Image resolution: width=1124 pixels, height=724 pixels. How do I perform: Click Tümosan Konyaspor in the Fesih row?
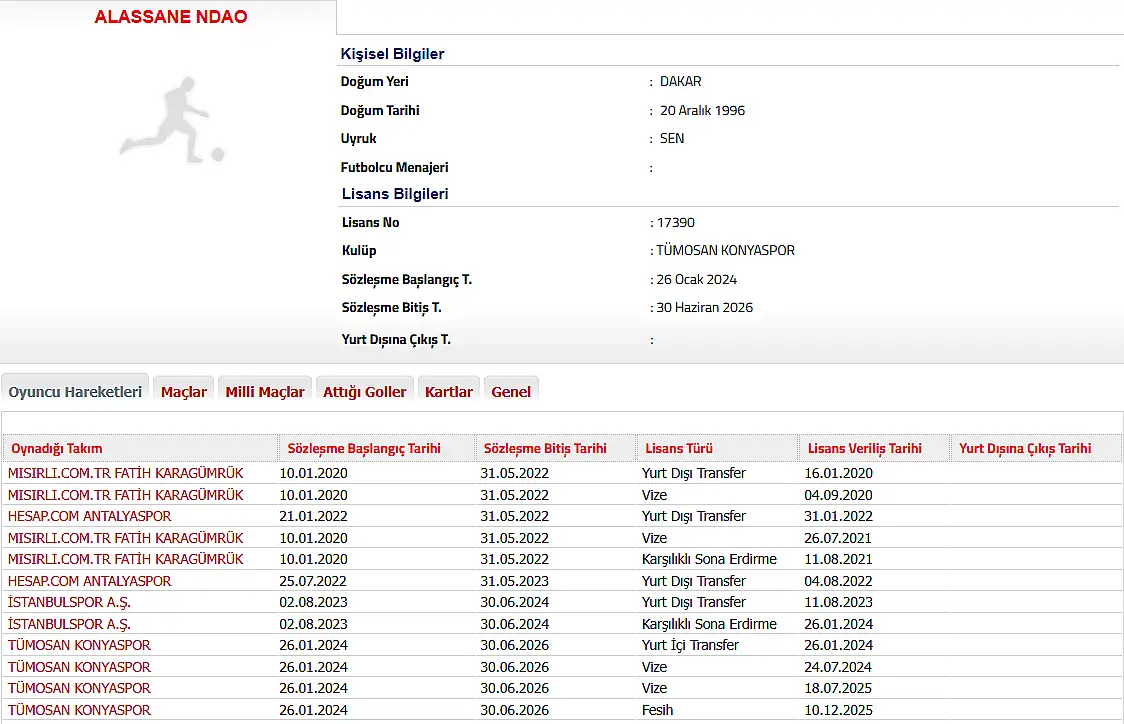[80, 710]
